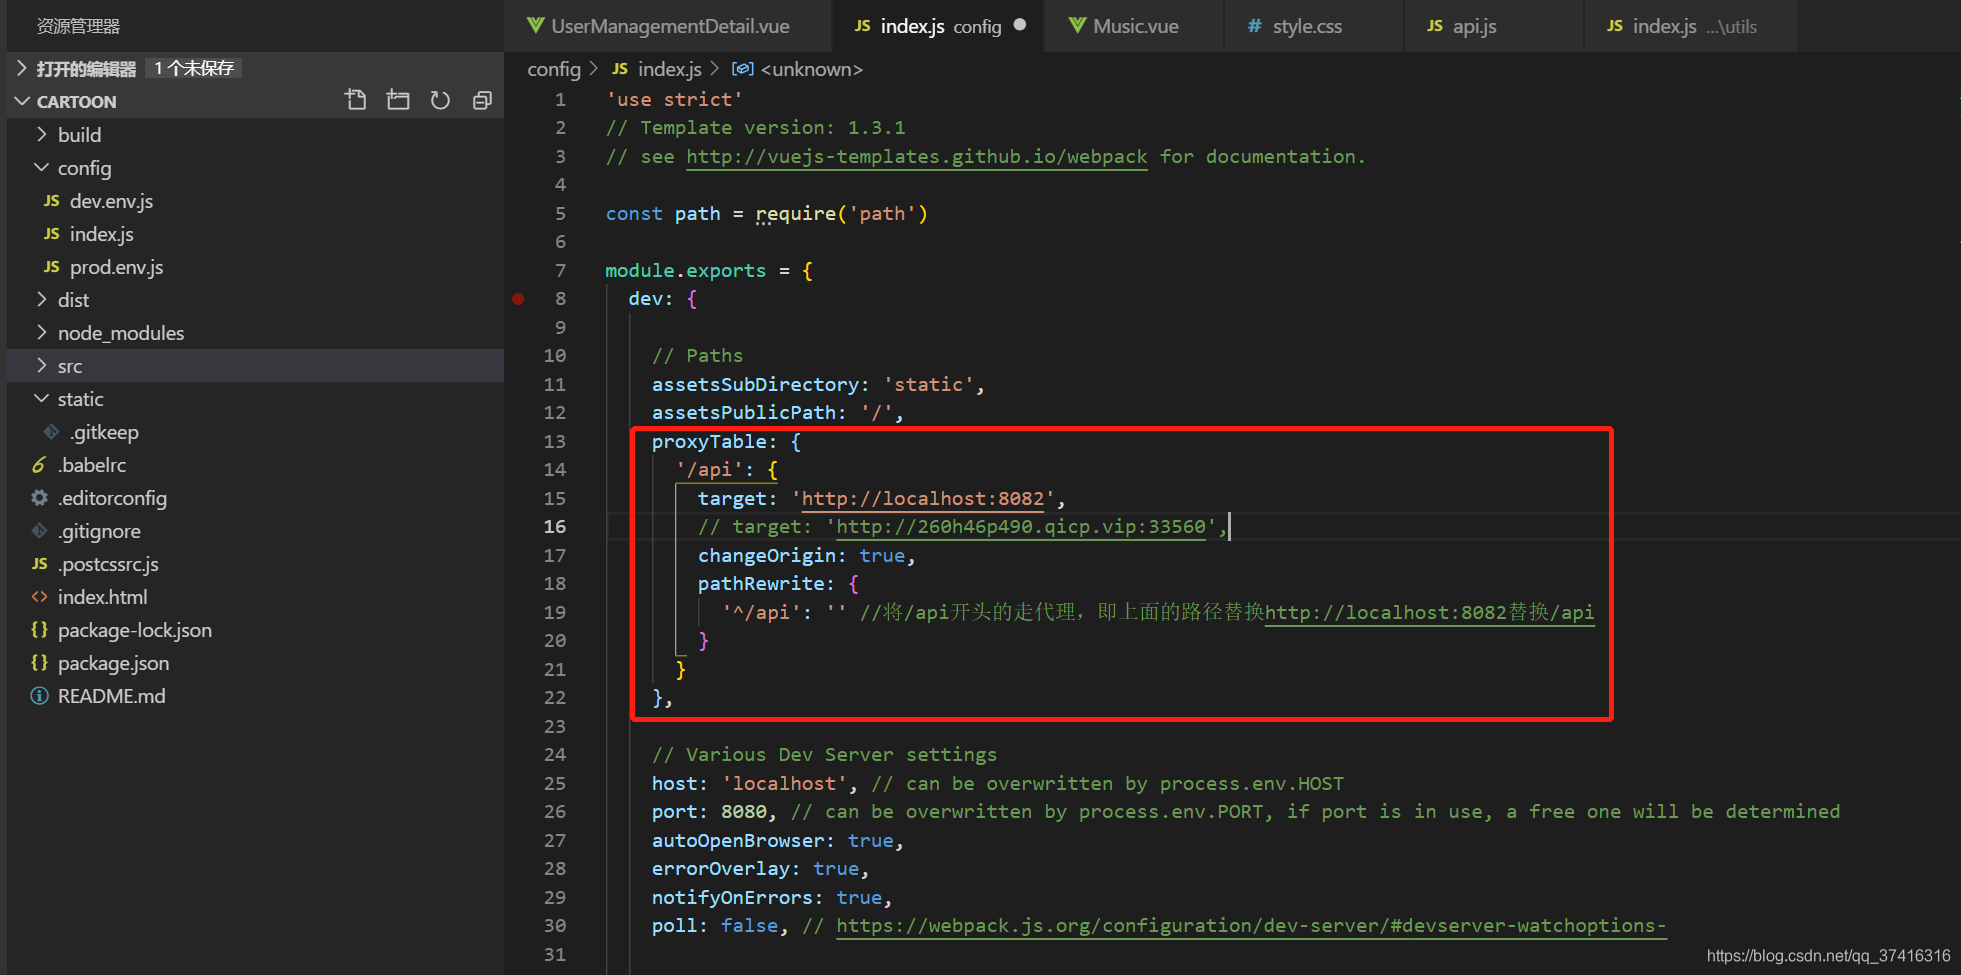The height and width of the screenshot is (975, 1961).
Task: Click the hash icon on style.css tab
Action: [1254, 26]
